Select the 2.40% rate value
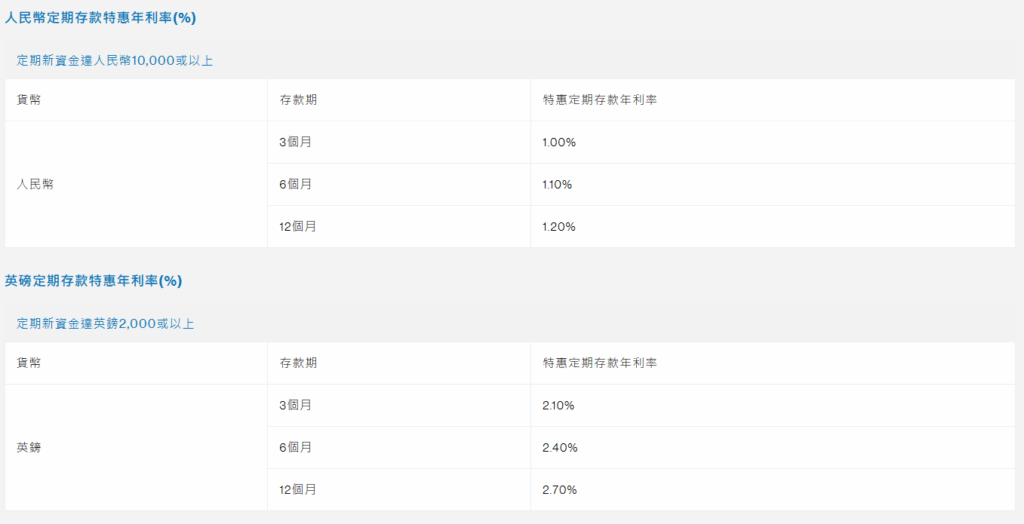 click(560, 448)
